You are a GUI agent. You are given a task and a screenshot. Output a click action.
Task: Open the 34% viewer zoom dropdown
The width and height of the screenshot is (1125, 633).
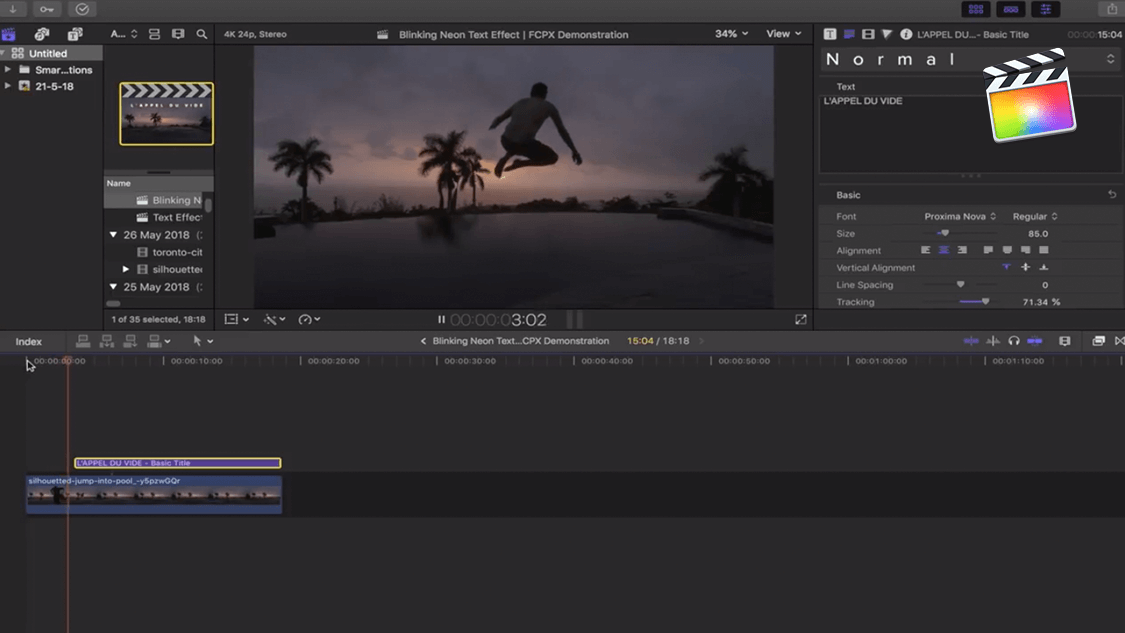731,34
